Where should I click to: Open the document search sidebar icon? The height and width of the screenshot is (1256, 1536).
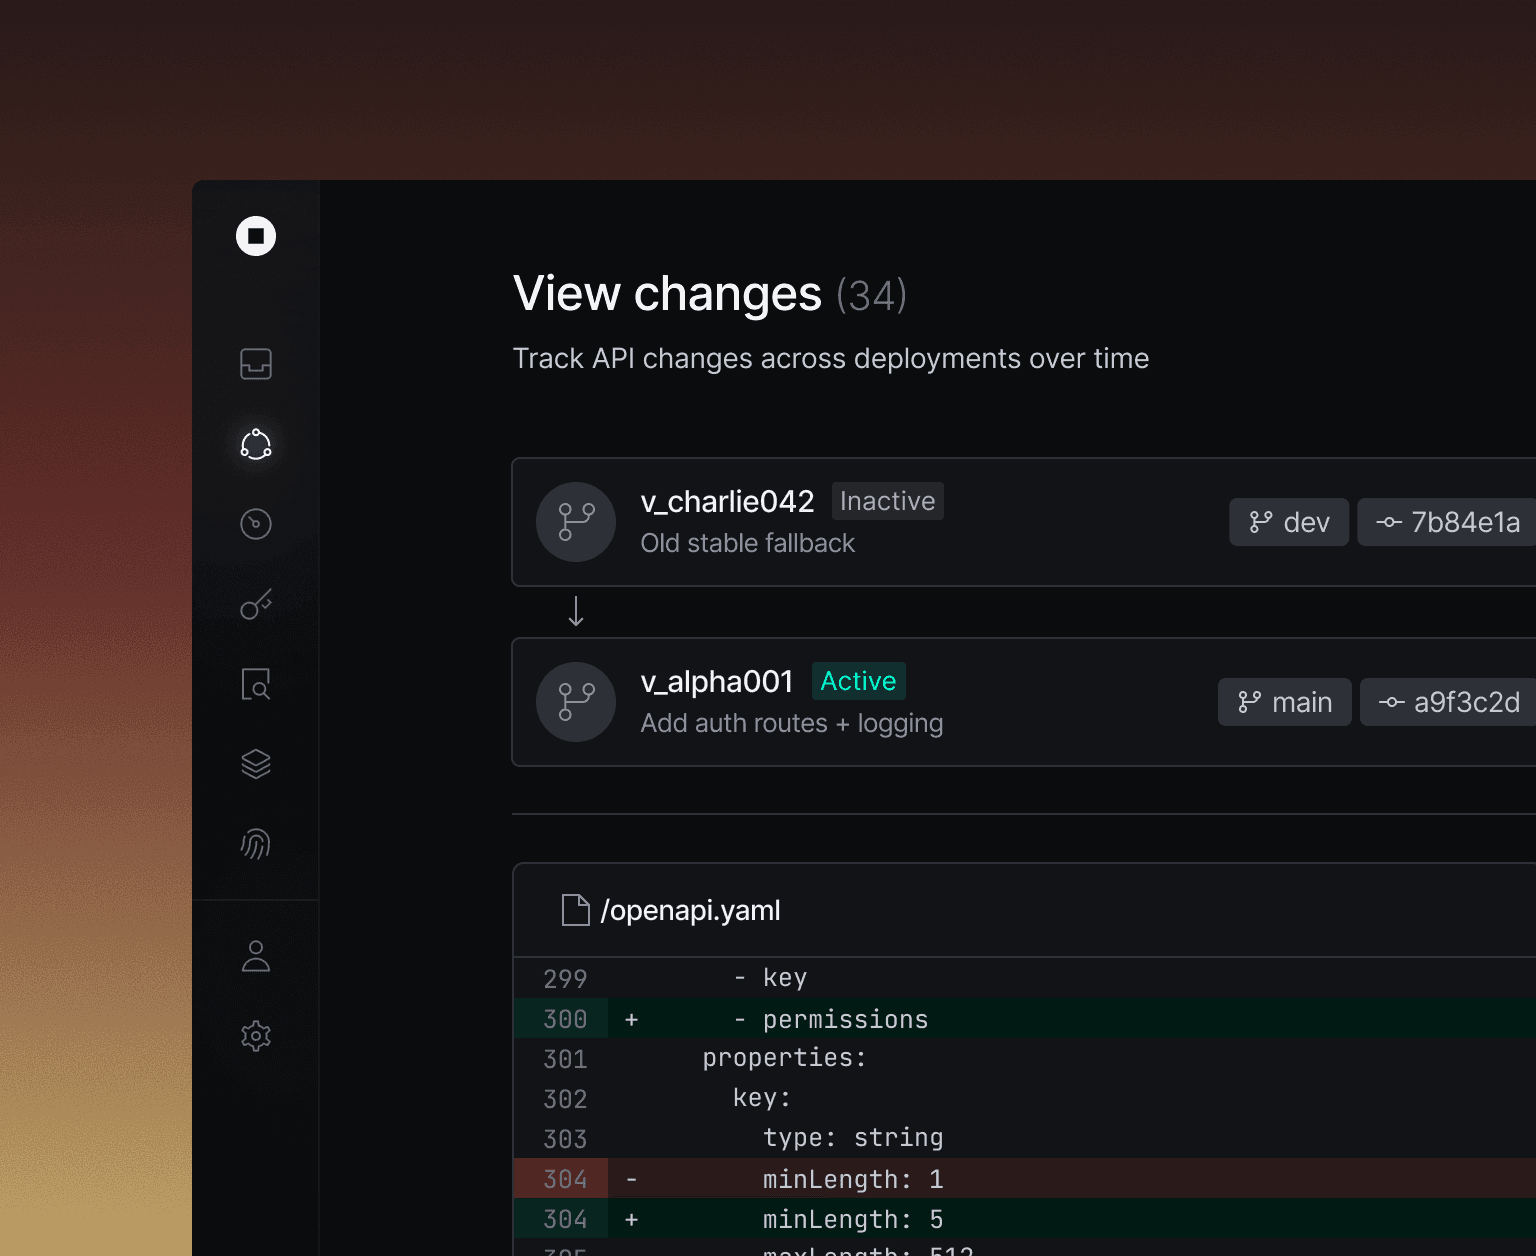pyautogui.click(x=256, y=684)
